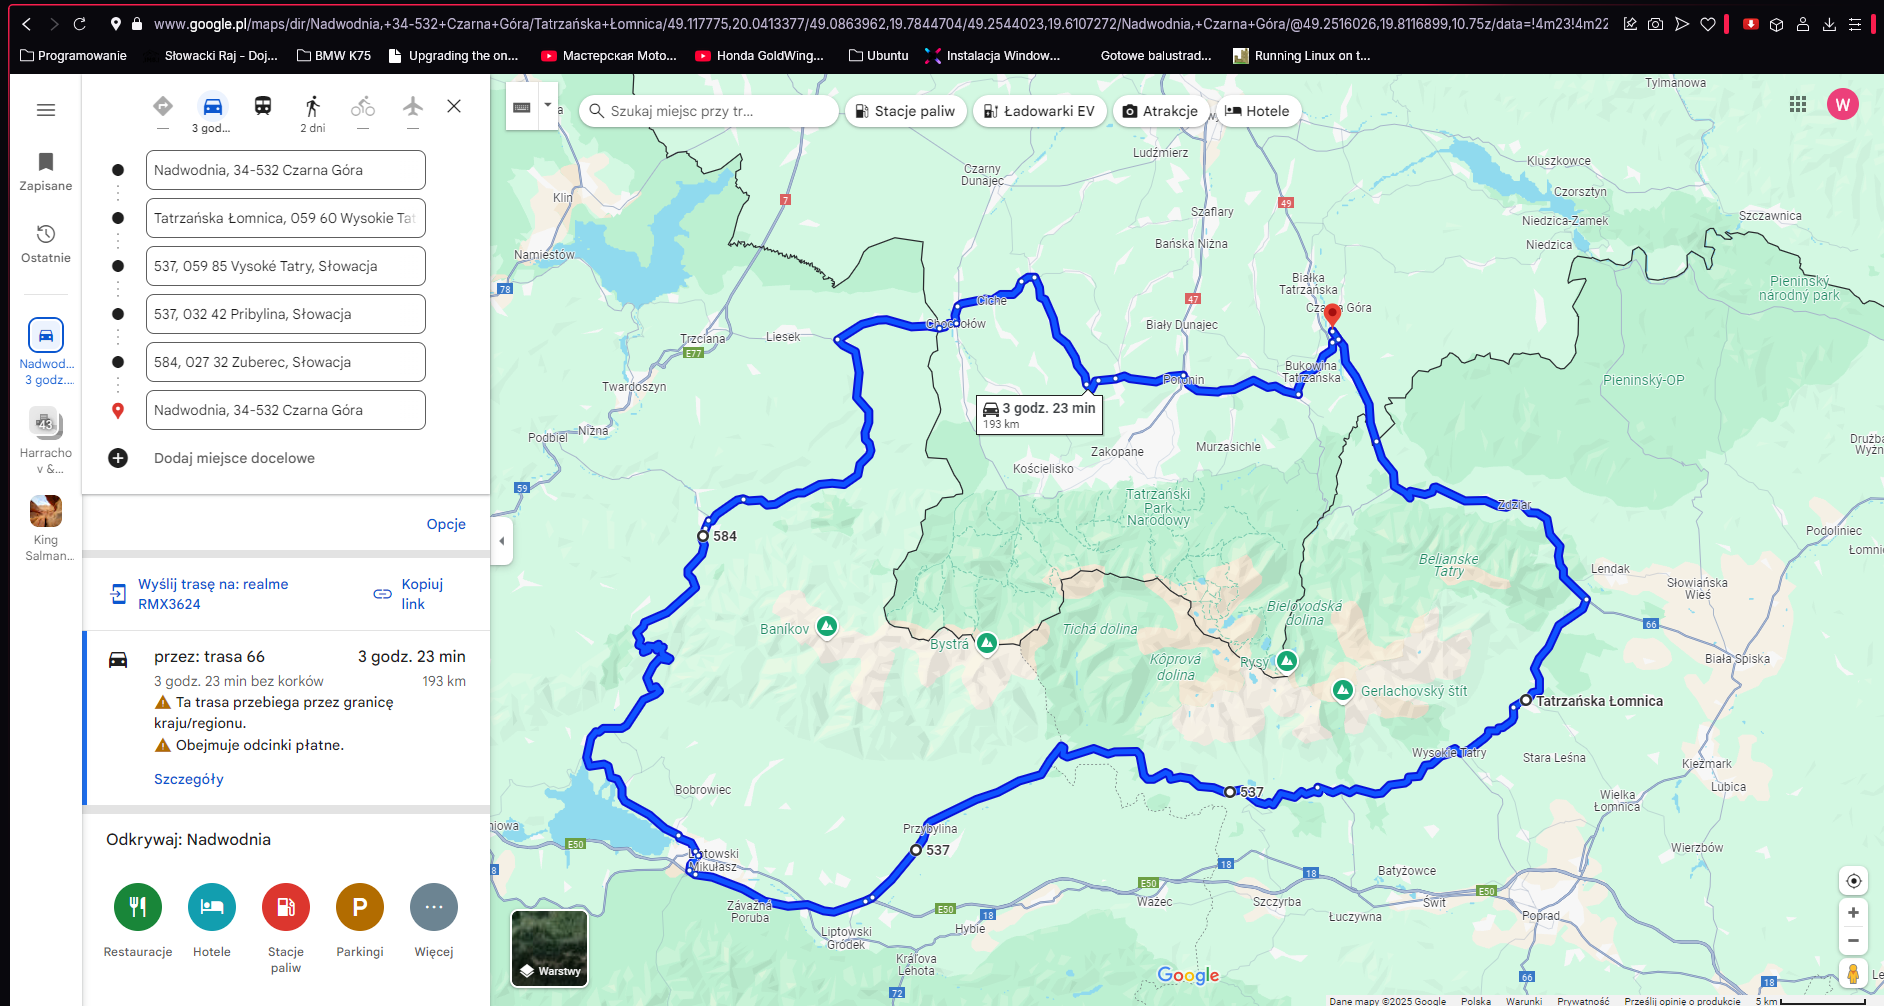Choose the walking travel mode
Image resolution: width=1884 pixels, height=1006 pixels.
(313, 106)
